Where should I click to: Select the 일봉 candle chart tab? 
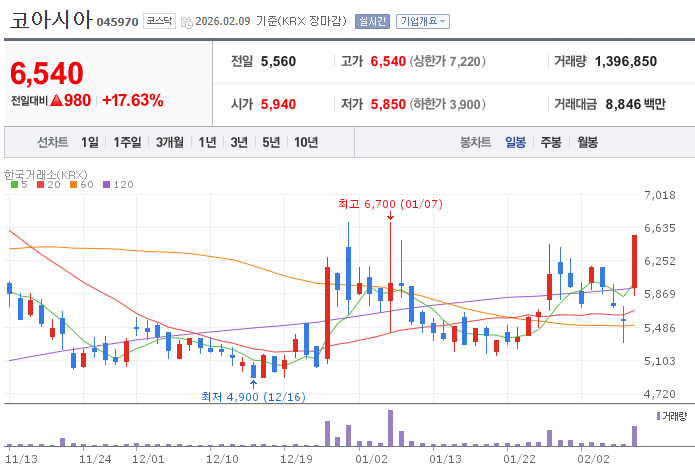click(515, 142)
